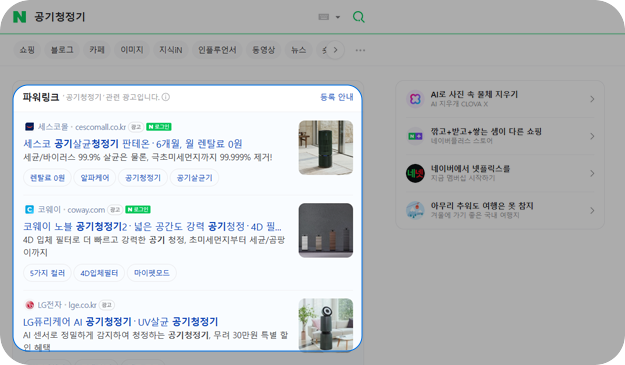Click the 코웨이 favicon icon

coord(29,210)
